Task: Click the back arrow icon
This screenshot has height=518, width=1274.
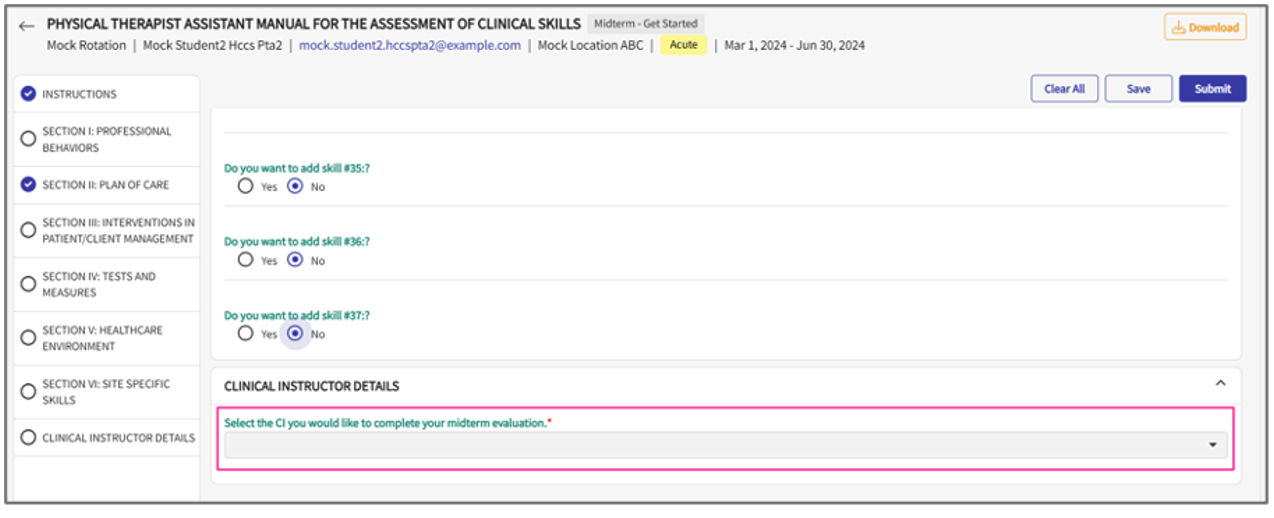Action: pyautogui.click(x=27, y=26)
